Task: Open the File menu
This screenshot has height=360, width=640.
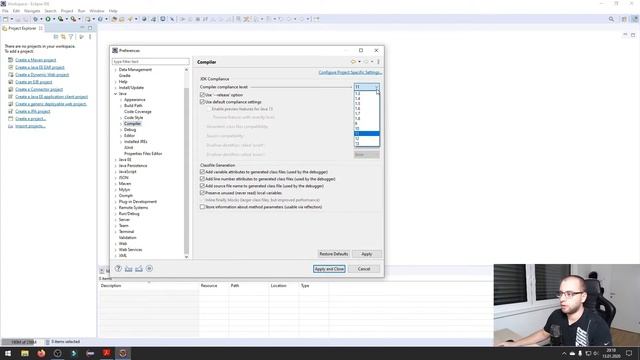Action: (5, 11)
